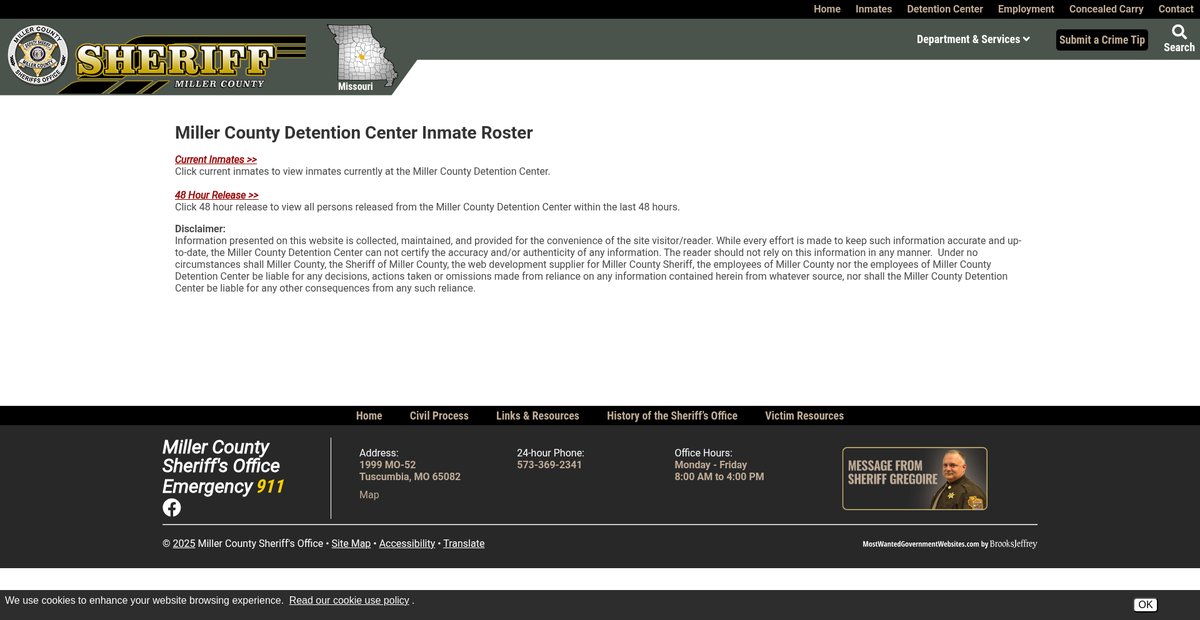Open MostWantedGovernmentWebsites.com by BrooksJeffrey link

[950, 544]
